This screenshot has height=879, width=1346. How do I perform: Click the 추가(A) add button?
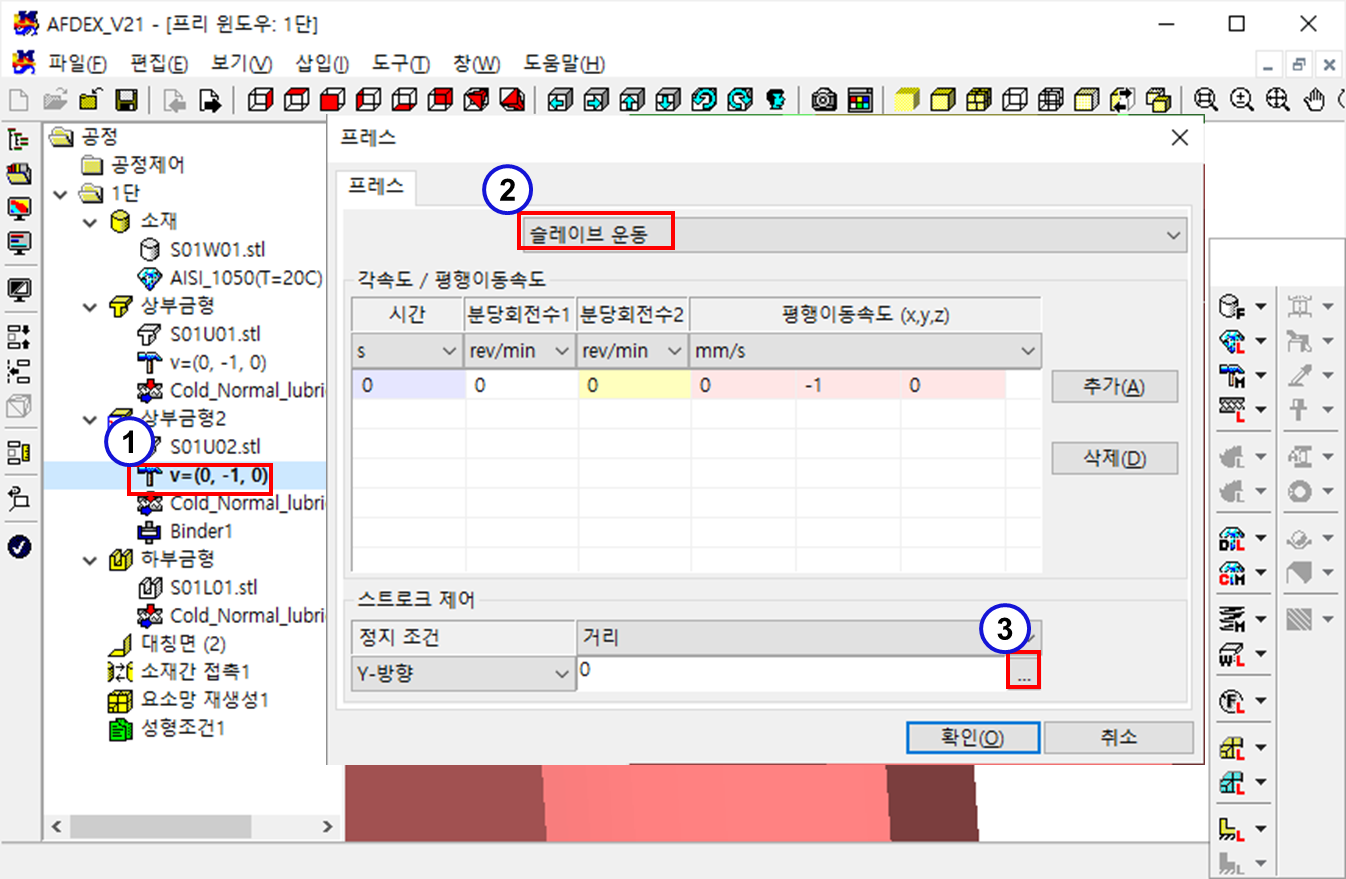pos(1114,387)
